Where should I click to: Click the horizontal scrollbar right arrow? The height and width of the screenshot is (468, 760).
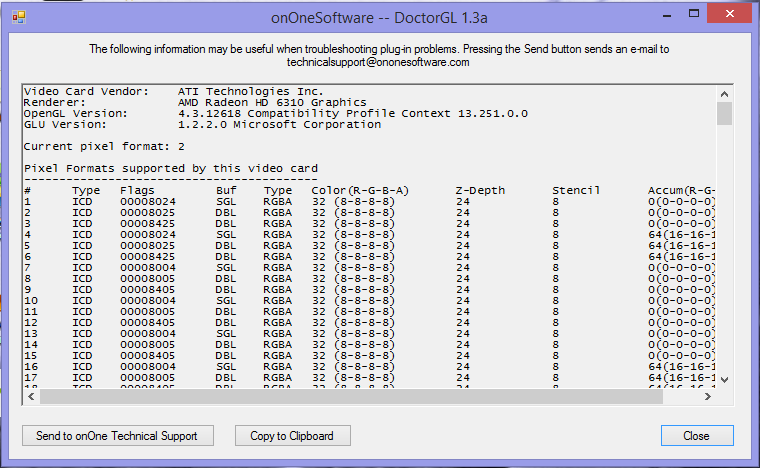tap(708, 396)
